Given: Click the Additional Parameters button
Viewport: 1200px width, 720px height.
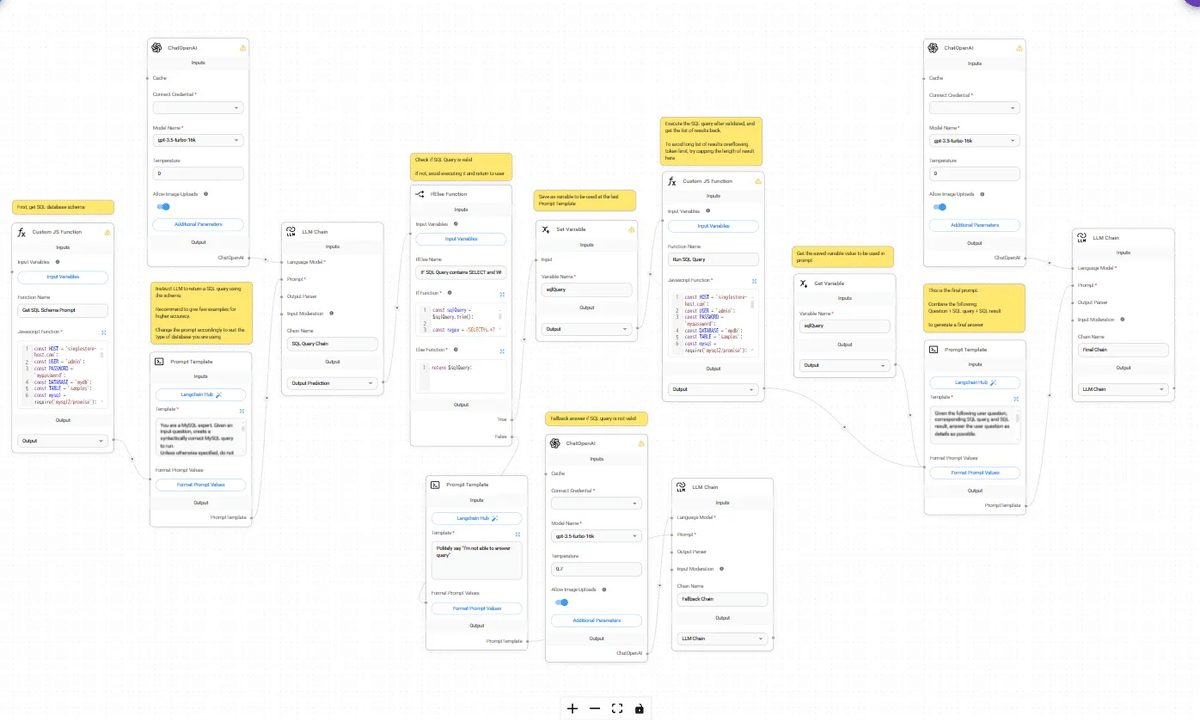Looking at the screenshot, I should 197,224.
